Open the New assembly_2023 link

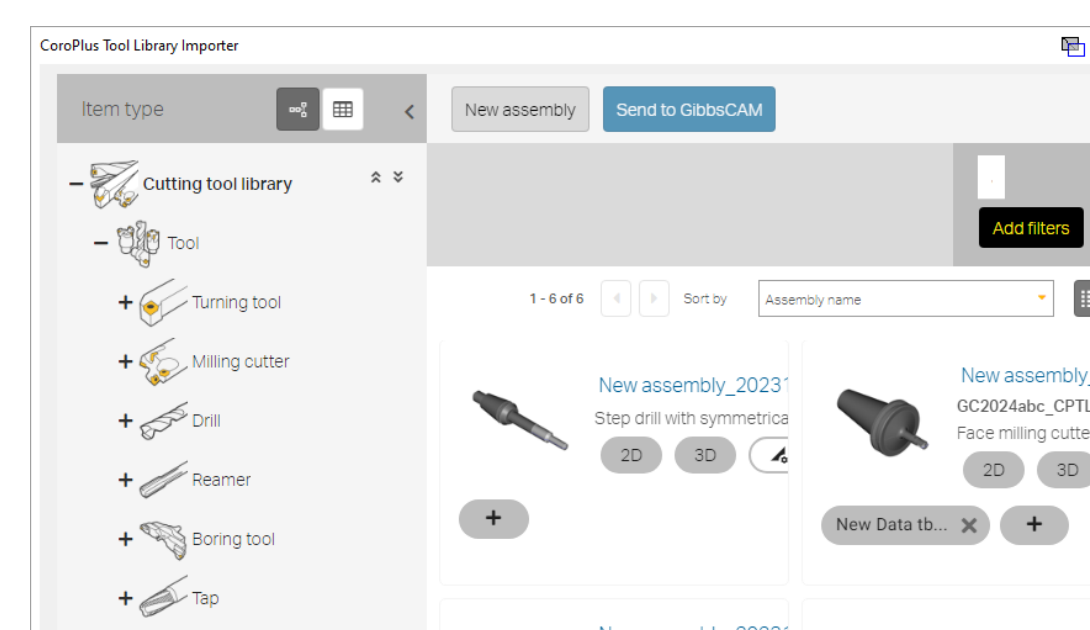[x=693, y=385]
